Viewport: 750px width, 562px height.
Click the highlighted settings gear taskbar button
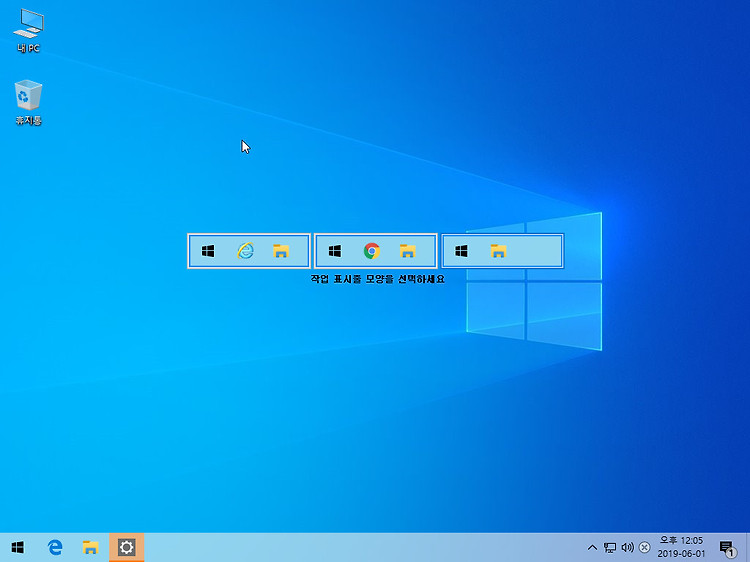(126, 547)
